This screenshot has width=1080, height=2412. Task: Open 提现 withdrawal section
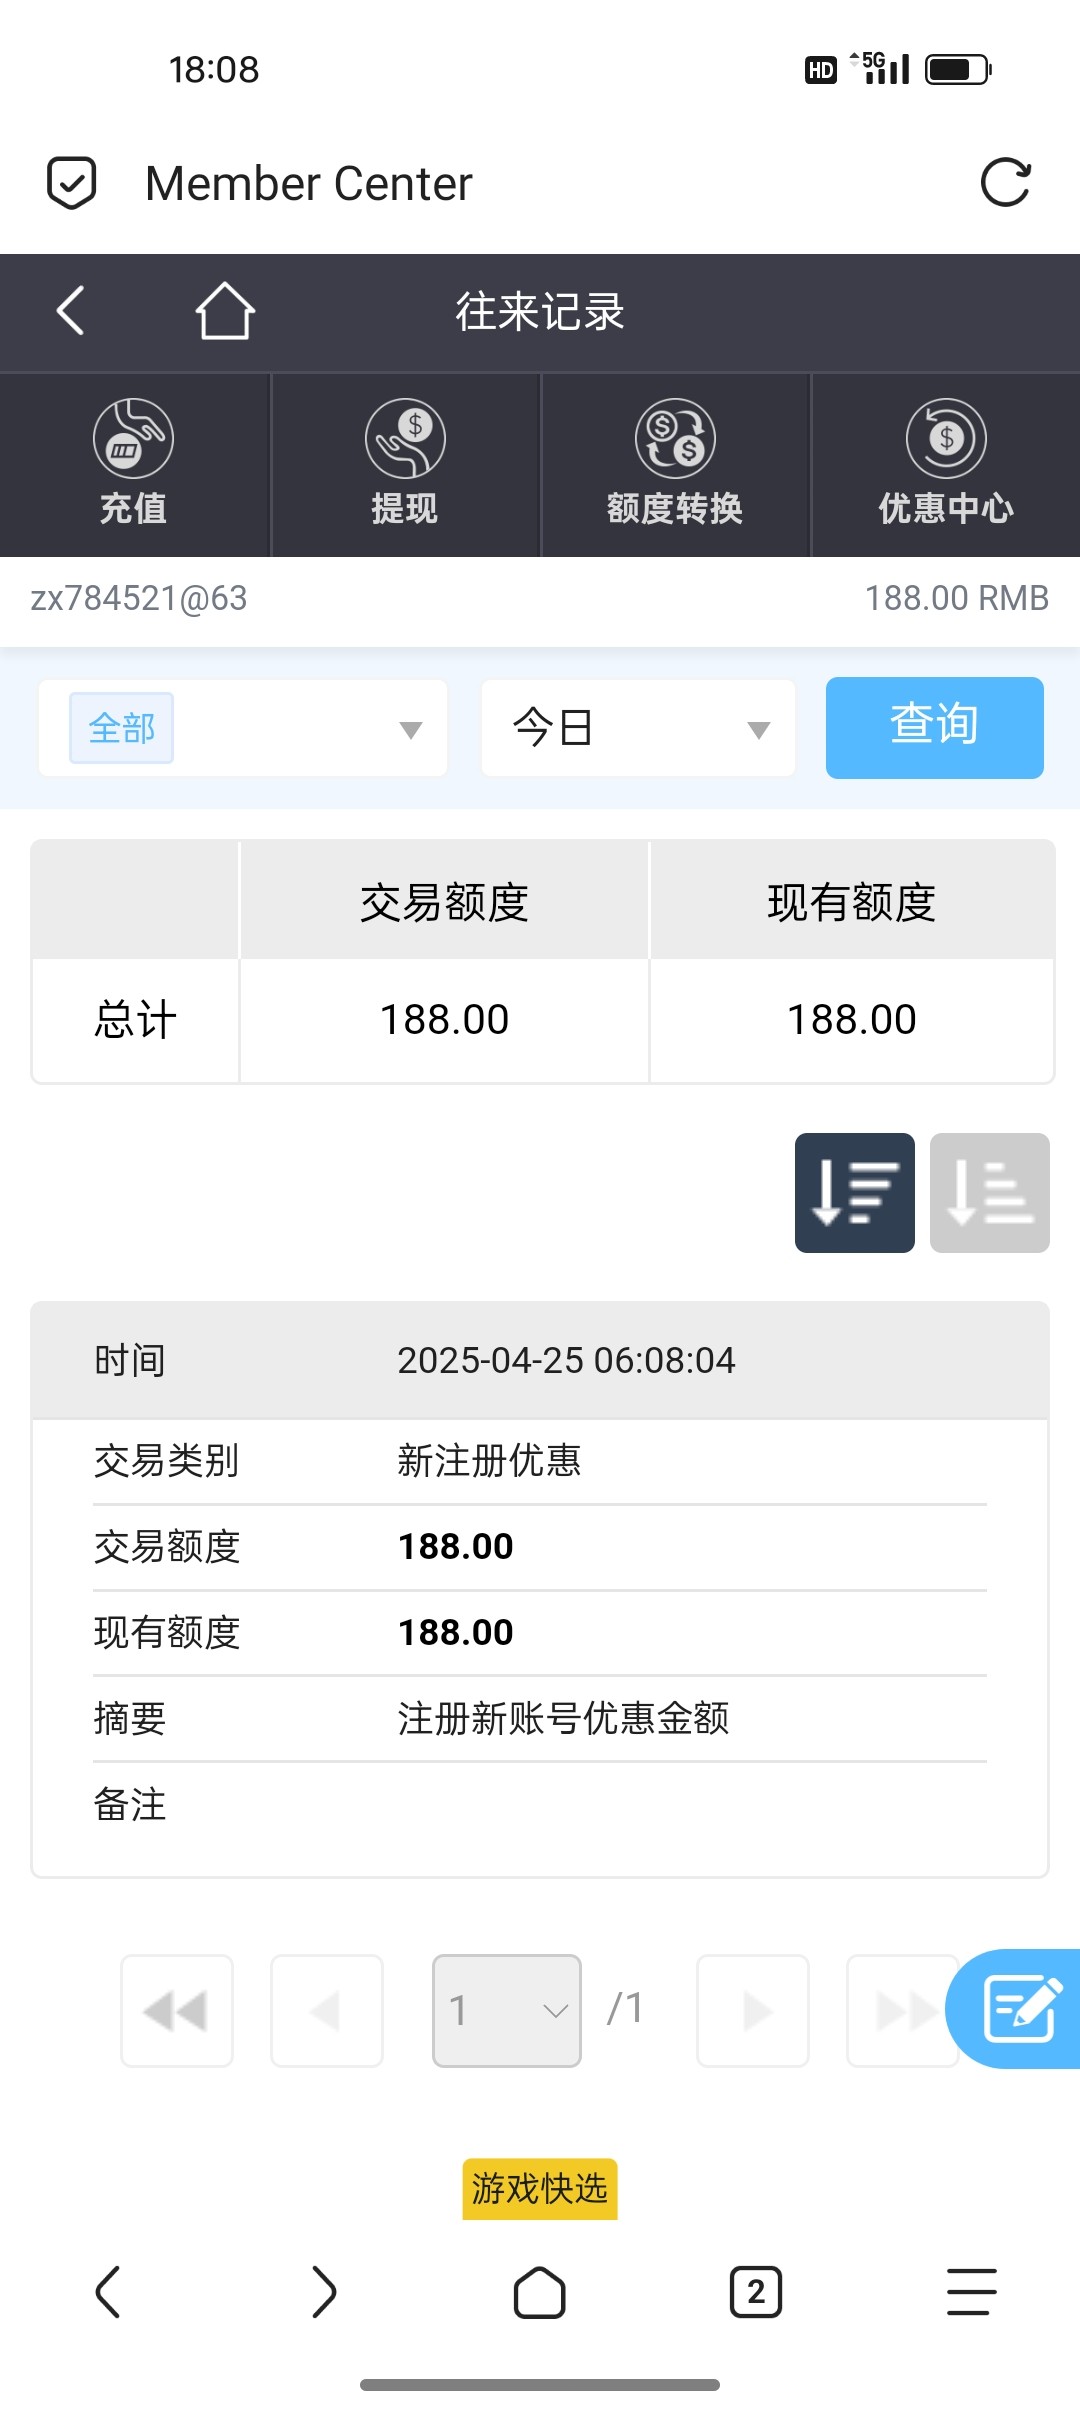coord(405,464)
